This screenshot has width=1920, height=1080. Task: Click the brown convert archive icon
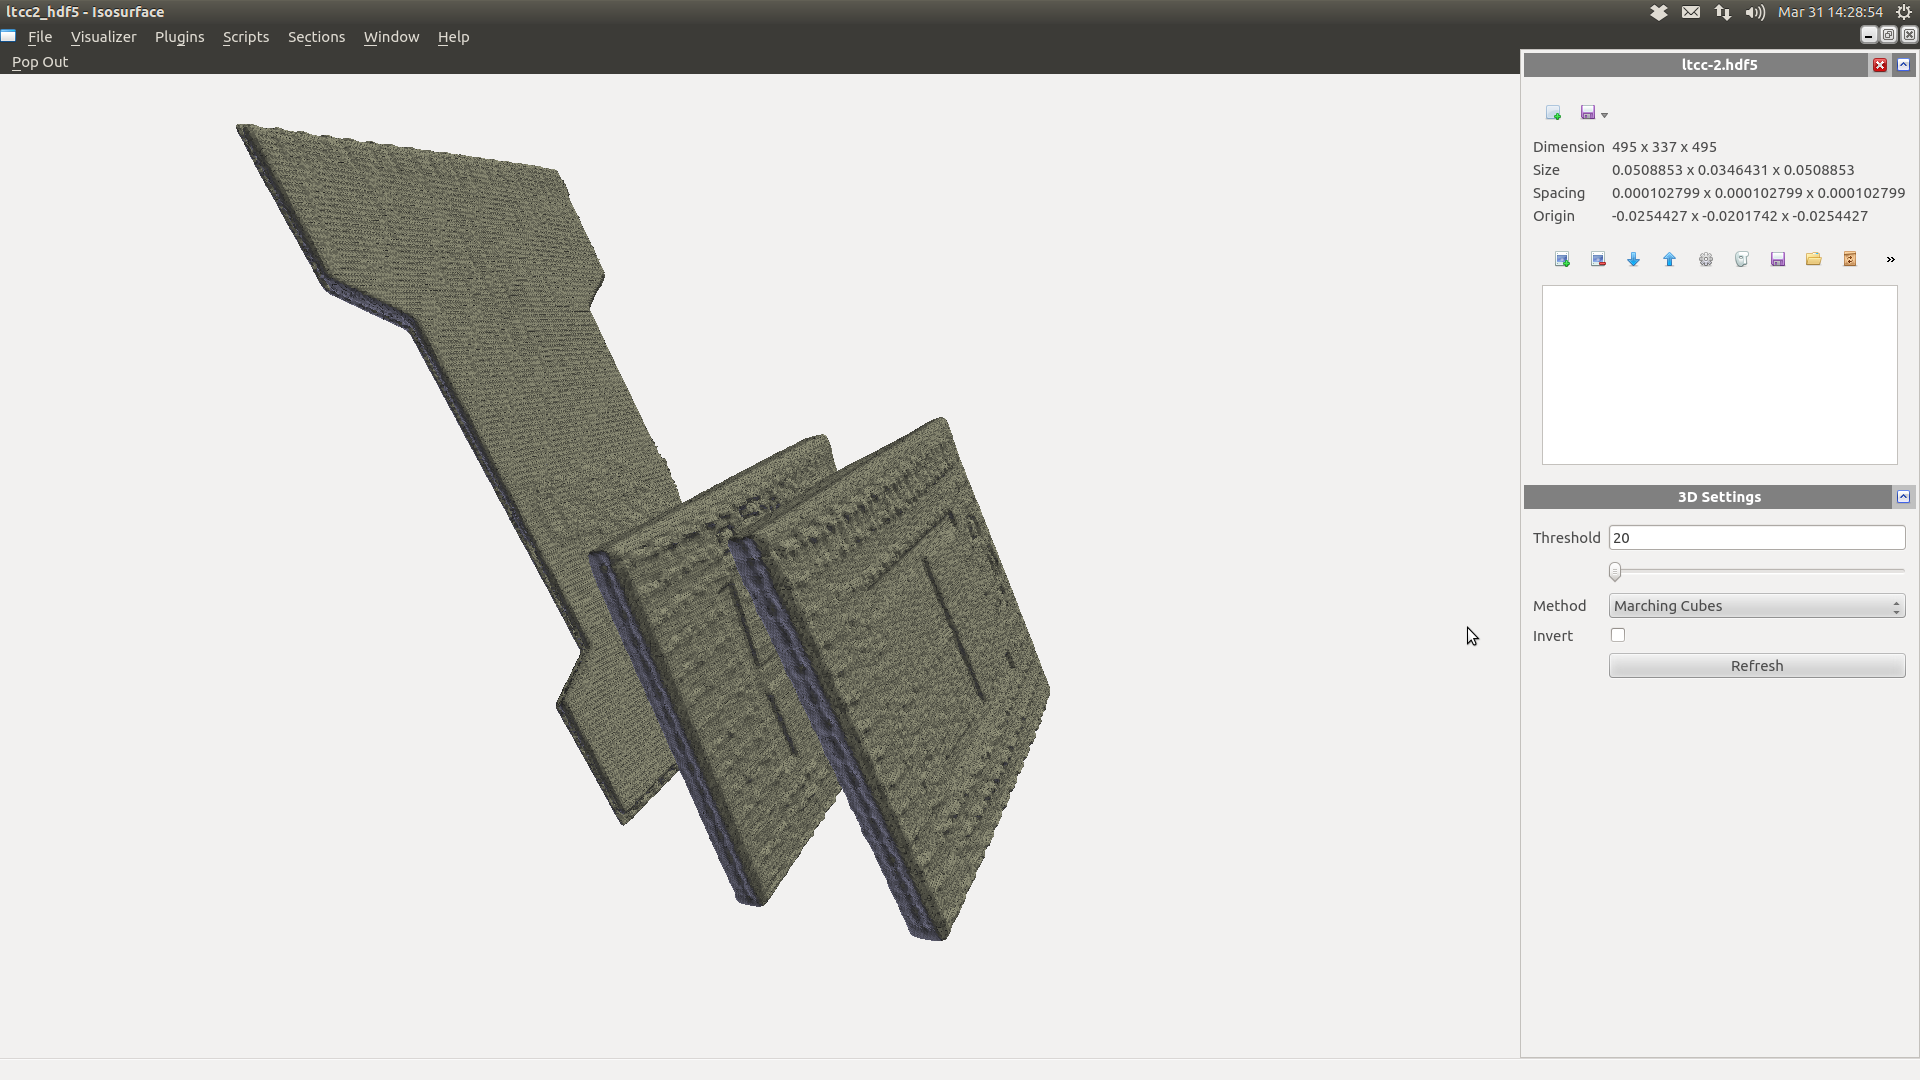click(x=1850, y=260)
